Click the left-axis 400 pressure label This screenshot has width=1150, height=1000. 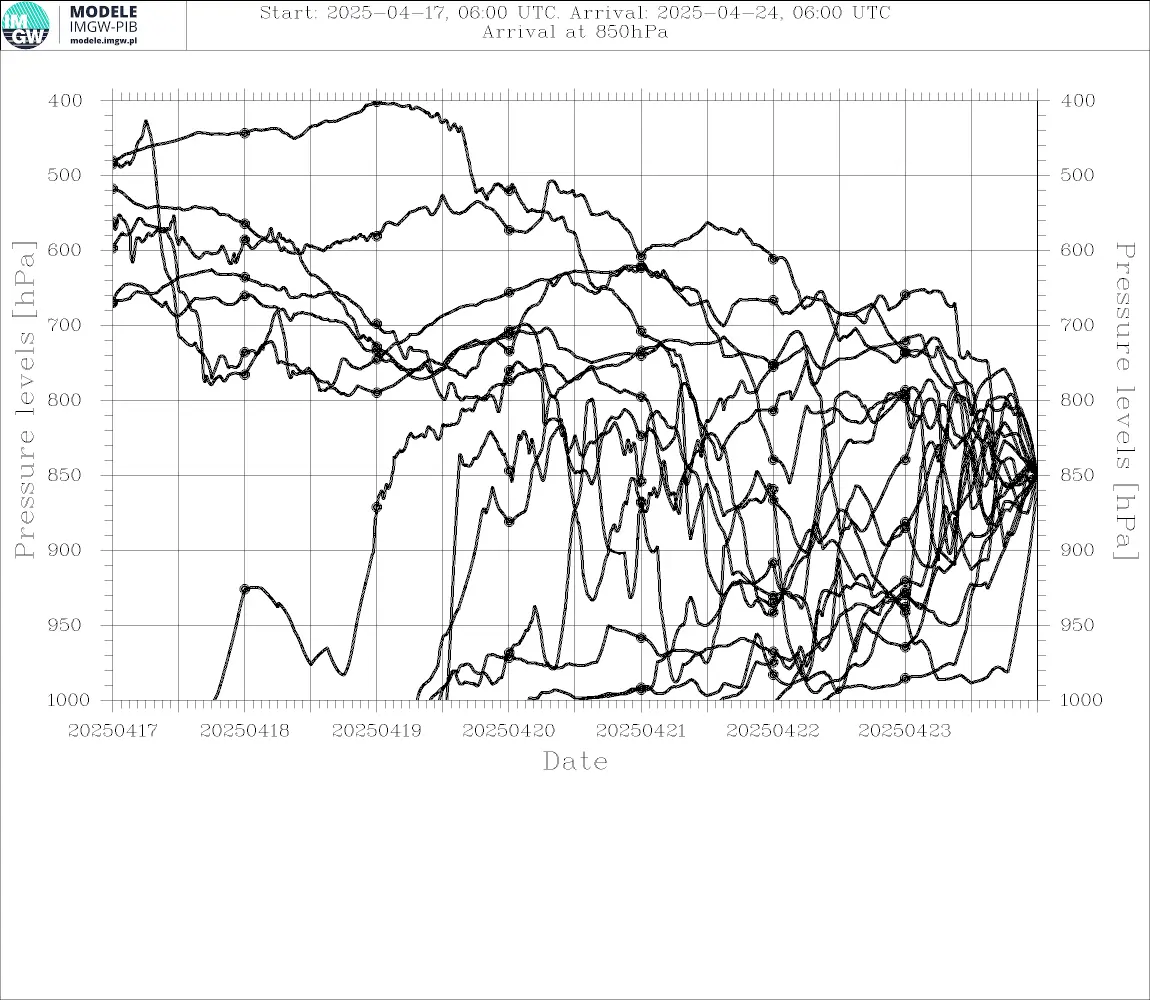coord(65,101)
